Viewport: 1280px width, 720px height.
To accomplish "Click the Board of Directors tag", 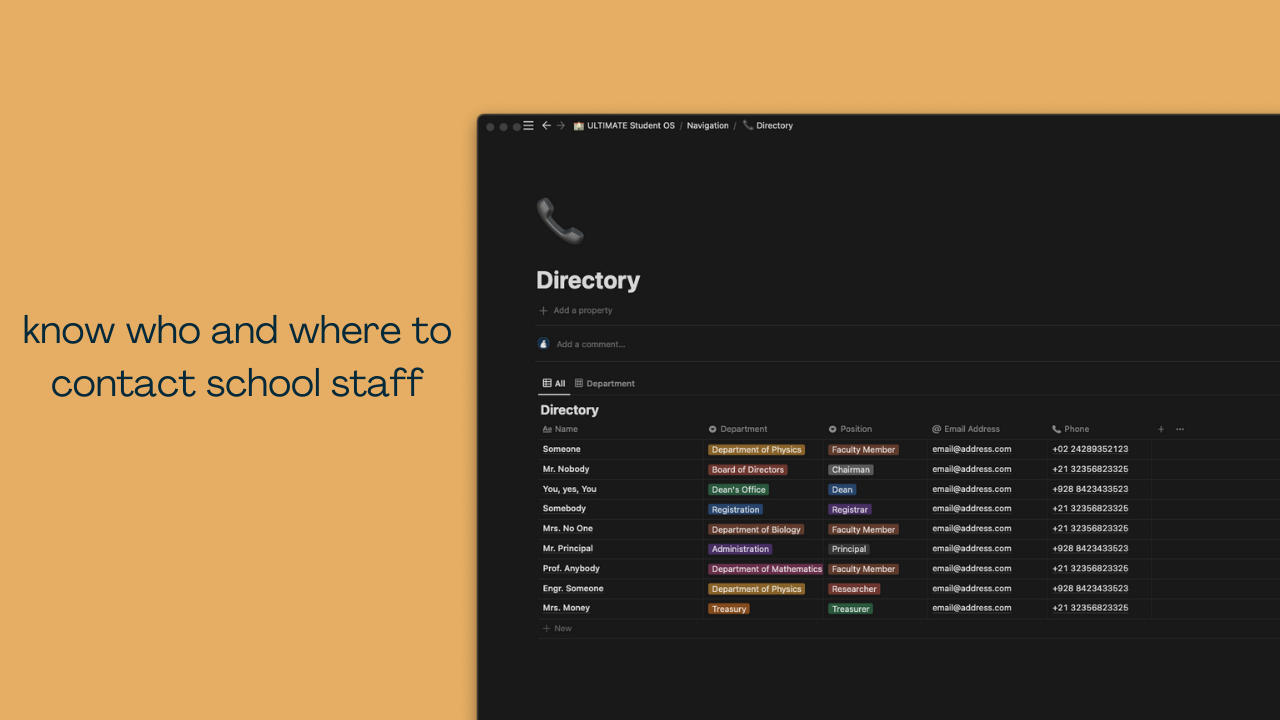I will tap(748, 470).
